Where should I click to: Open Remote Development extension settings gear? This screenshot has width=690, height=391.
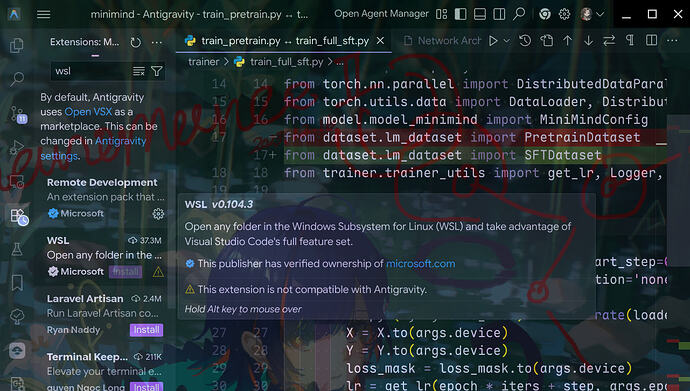158,214
